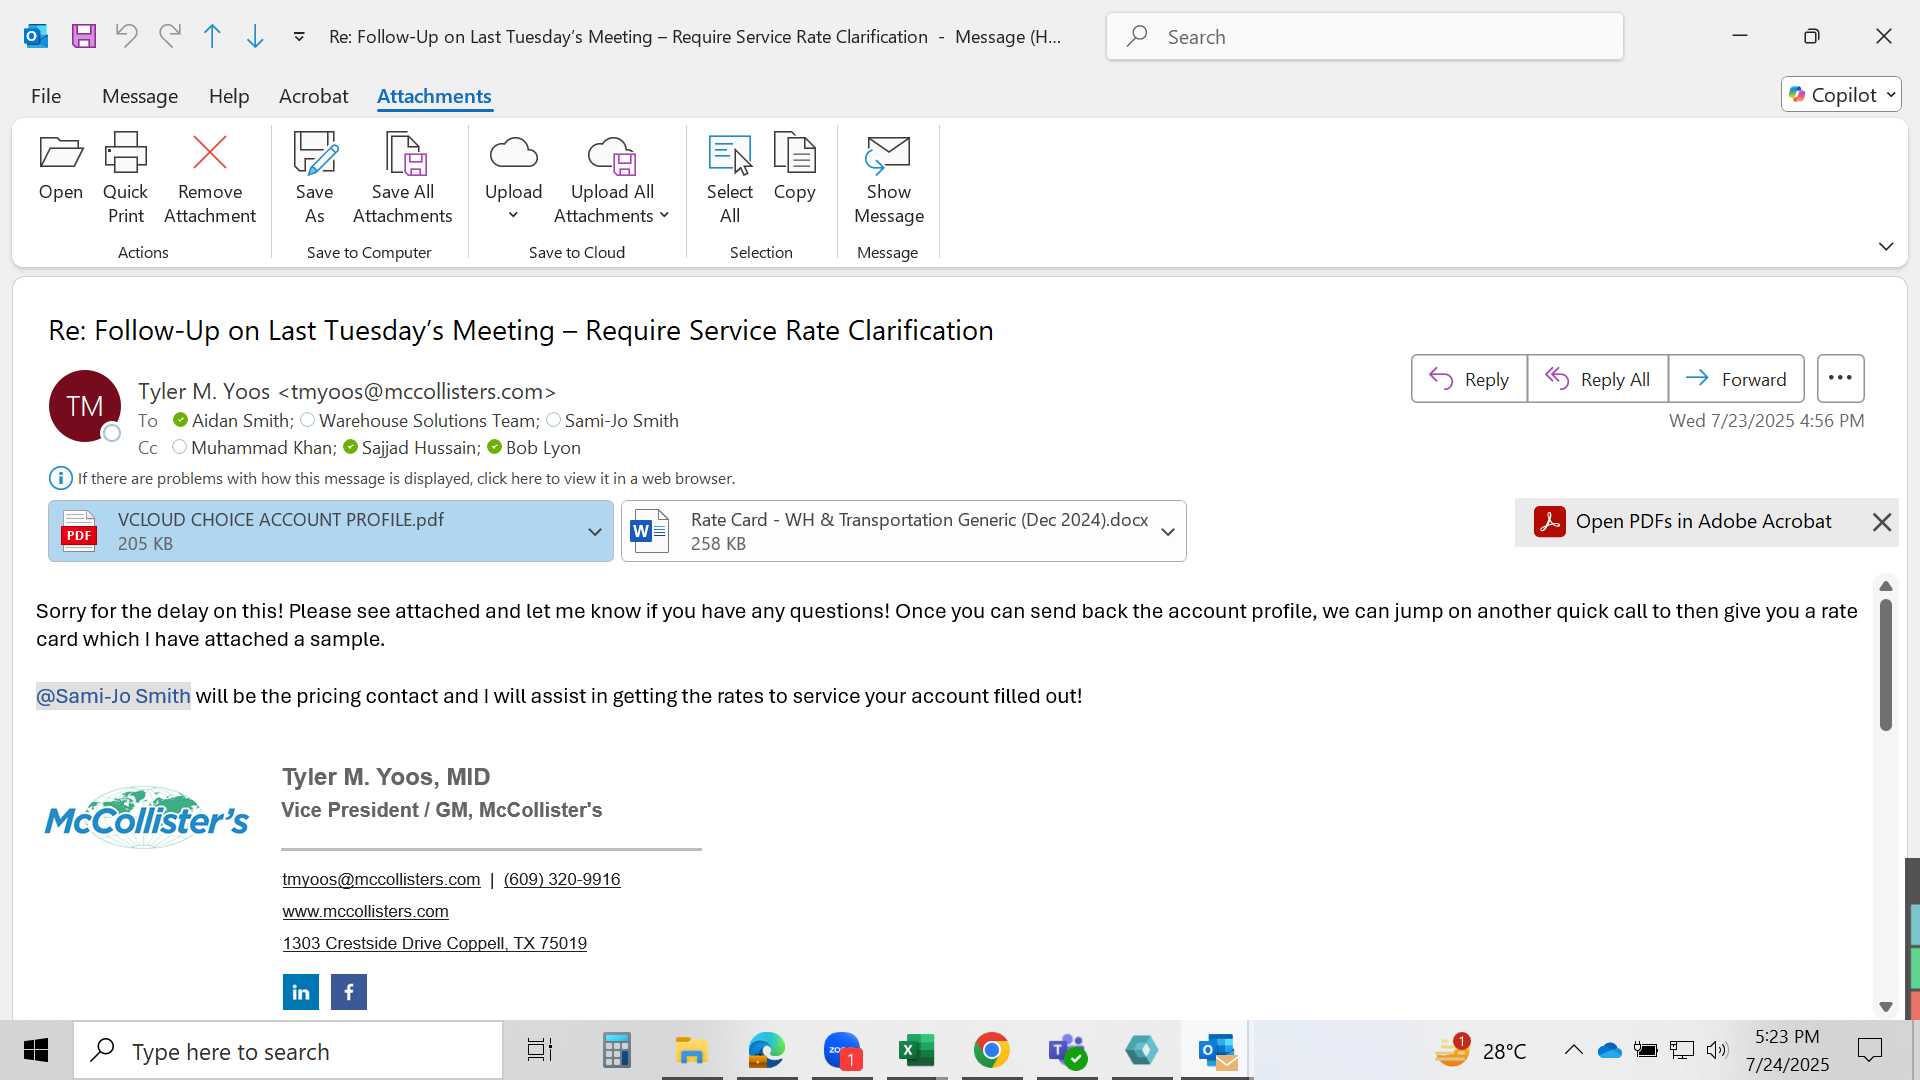Screen dimensions: 1920x1080
Task: Open the Quick Access Toolbar customization dropdown
Action: click(x=298, y=37)
